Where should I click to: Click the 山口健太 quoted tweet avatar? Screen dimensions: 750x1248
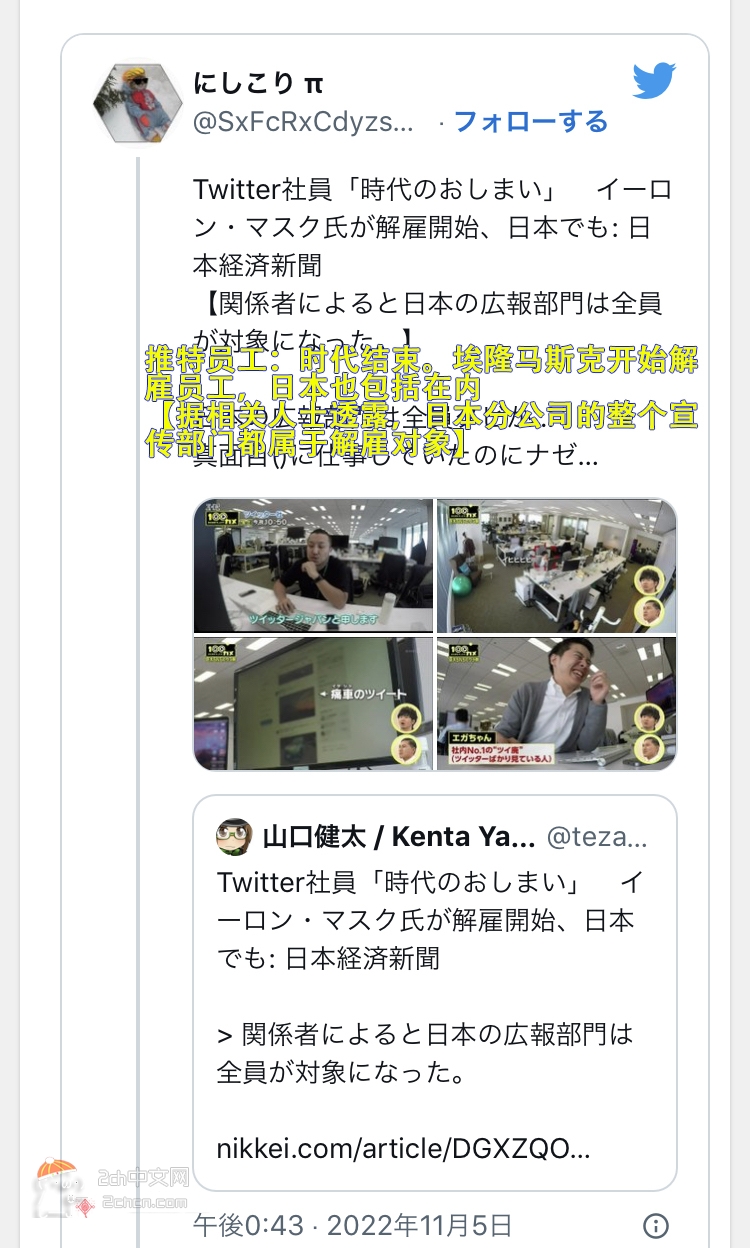point(235,836)
